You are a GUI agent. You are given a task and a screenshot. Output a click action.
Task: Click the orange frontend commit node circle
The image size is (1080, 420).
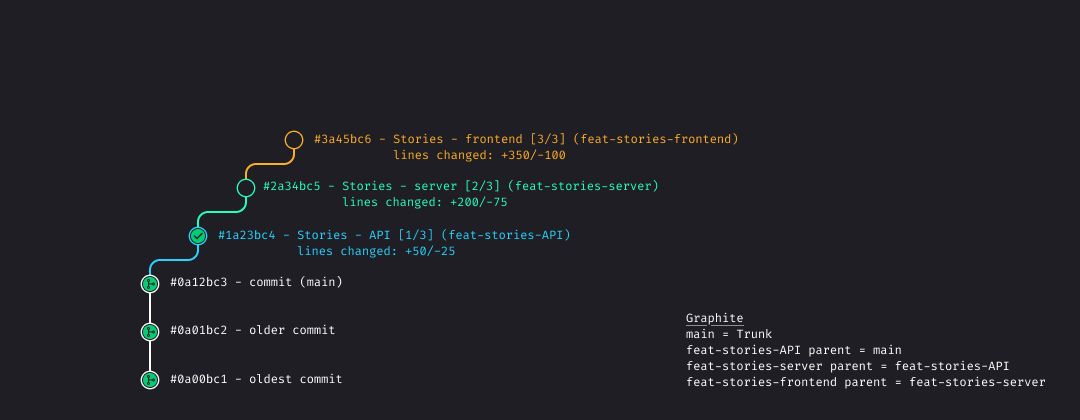point(294,140)
